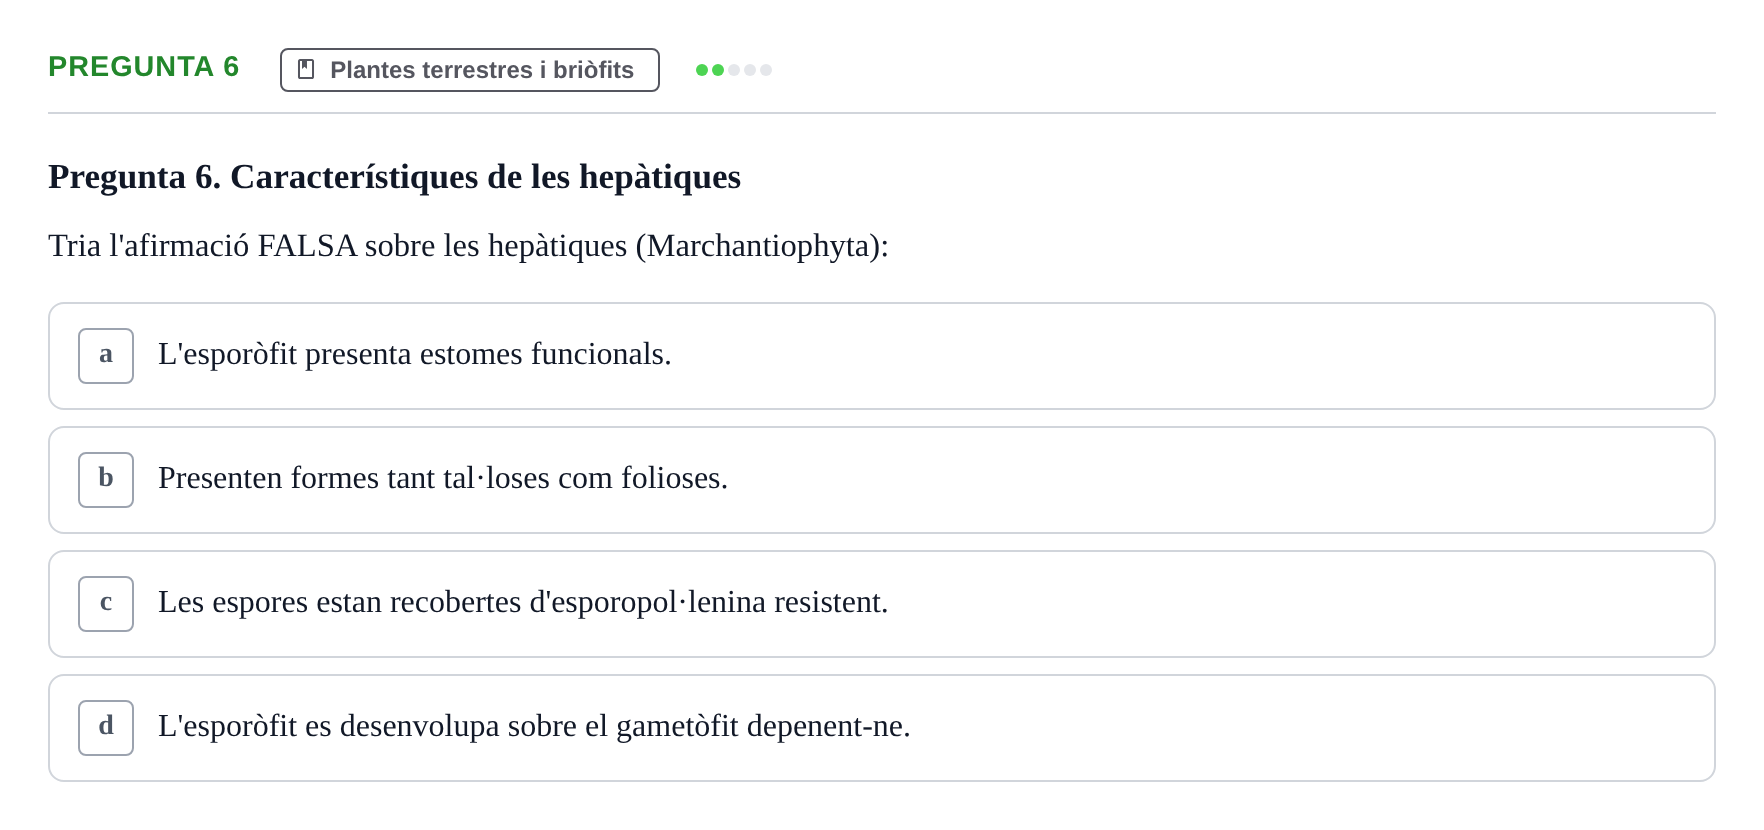Click the book icon in the topic tag
This screenshot has height=830, width=1764.
coord(306,69)
